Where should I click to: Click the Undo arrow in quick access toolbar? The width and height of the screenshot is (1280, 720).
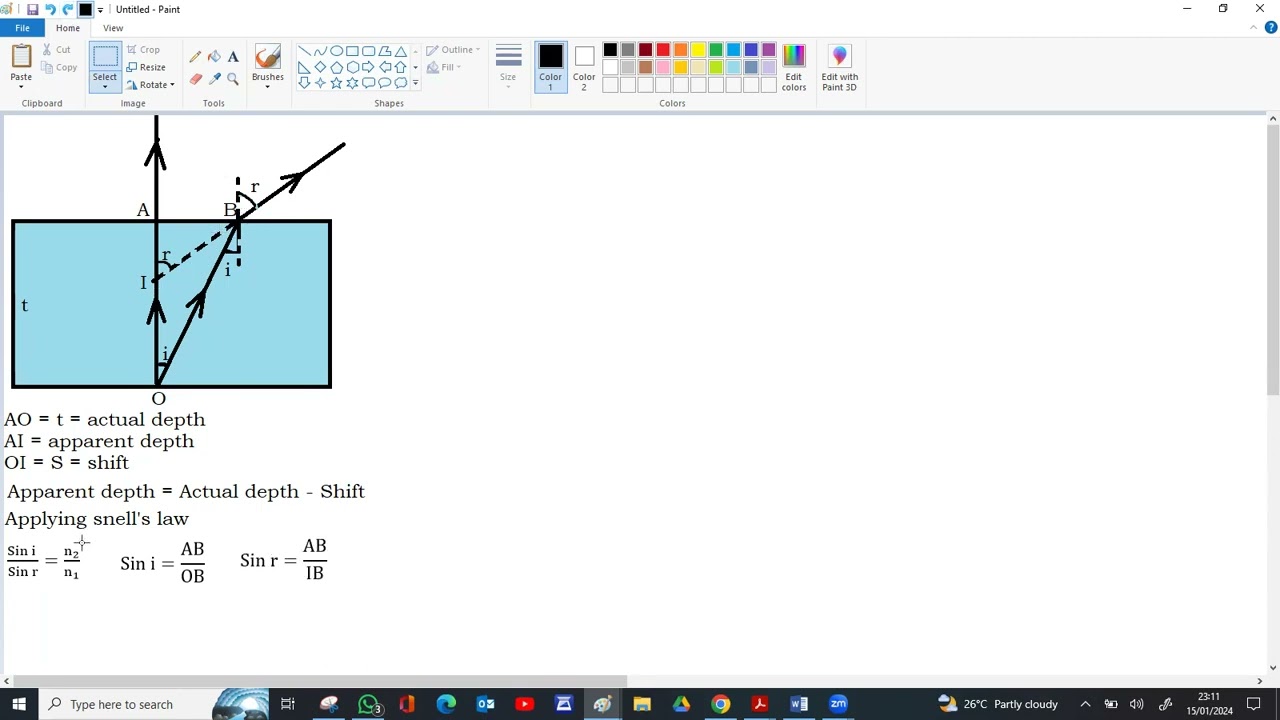tap(50, 9)
